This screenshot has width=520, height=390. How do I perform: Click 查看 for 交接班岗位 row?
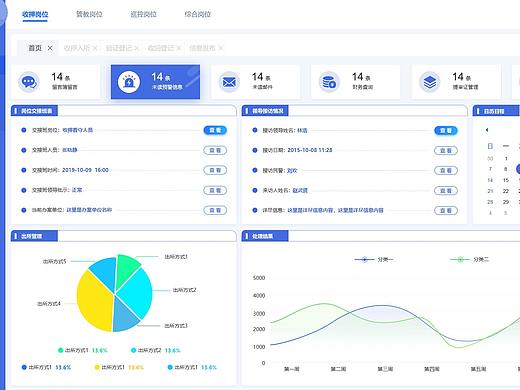(x=215, y=130)
